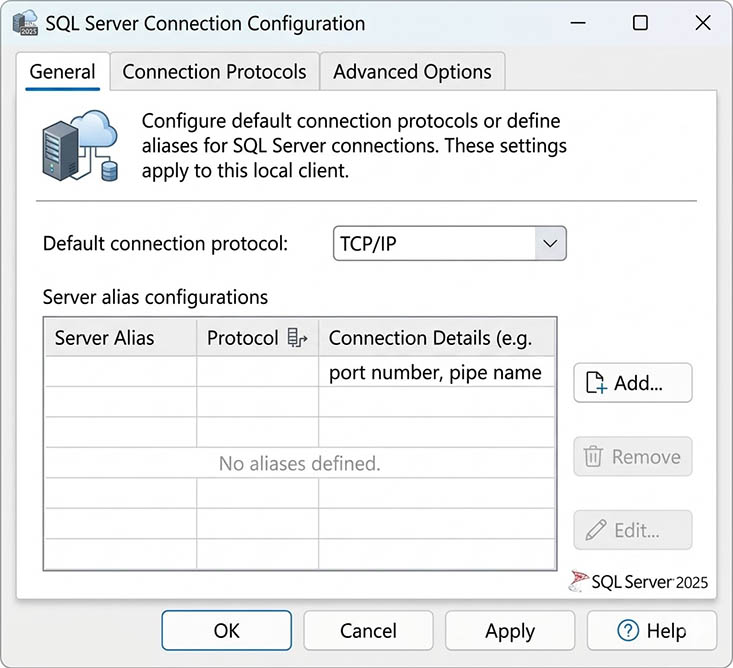Click the sort icon in Protocol column header
733x668 pixels.
click(x=297, y=338)
